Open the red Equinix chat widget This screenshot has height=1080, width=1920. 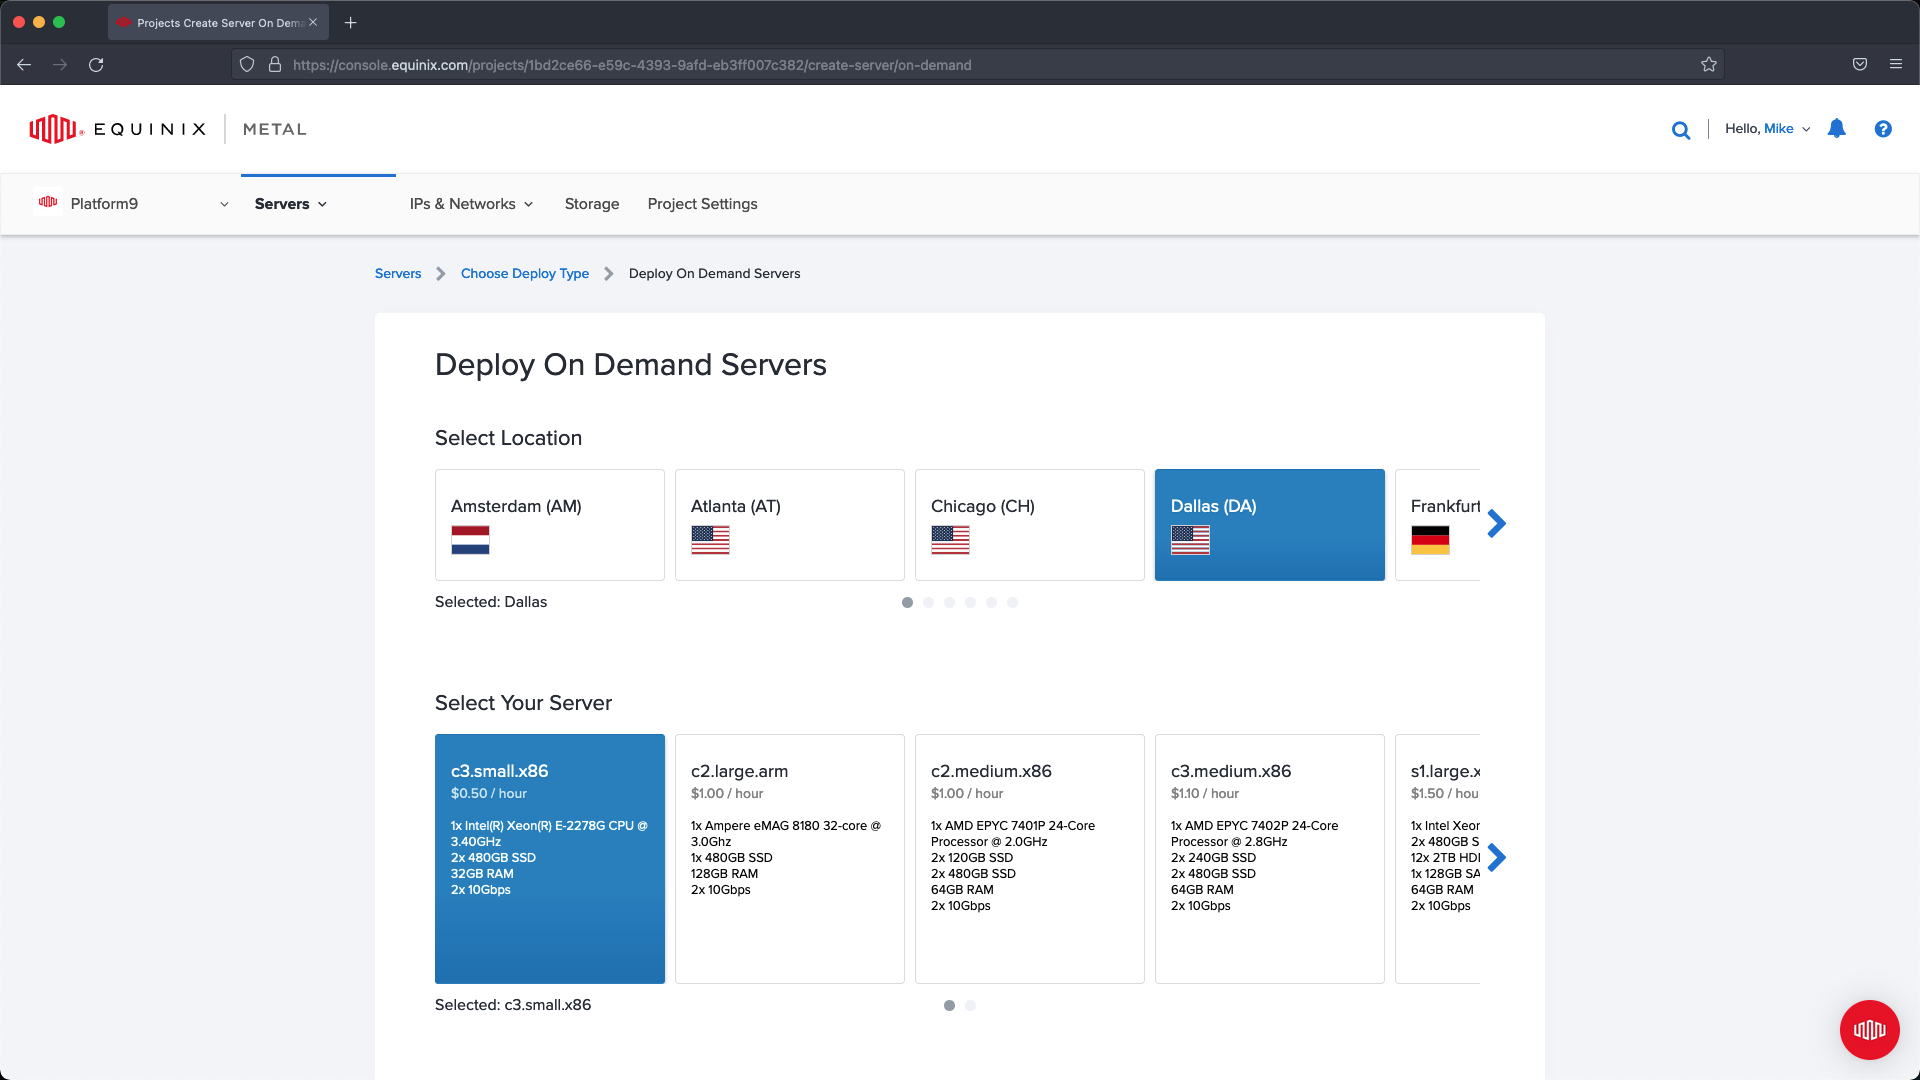click(1869, 1029)
